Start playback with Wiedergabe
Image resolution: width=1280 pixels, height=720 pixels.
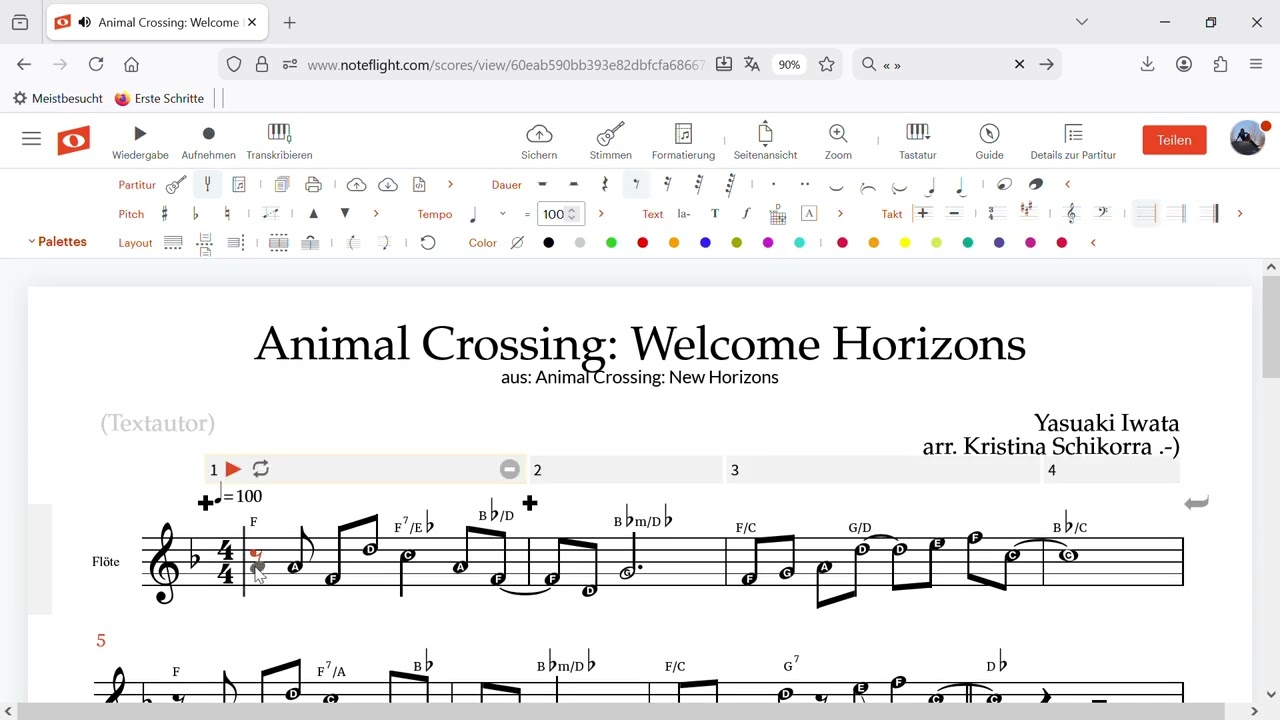click(140, 141)
